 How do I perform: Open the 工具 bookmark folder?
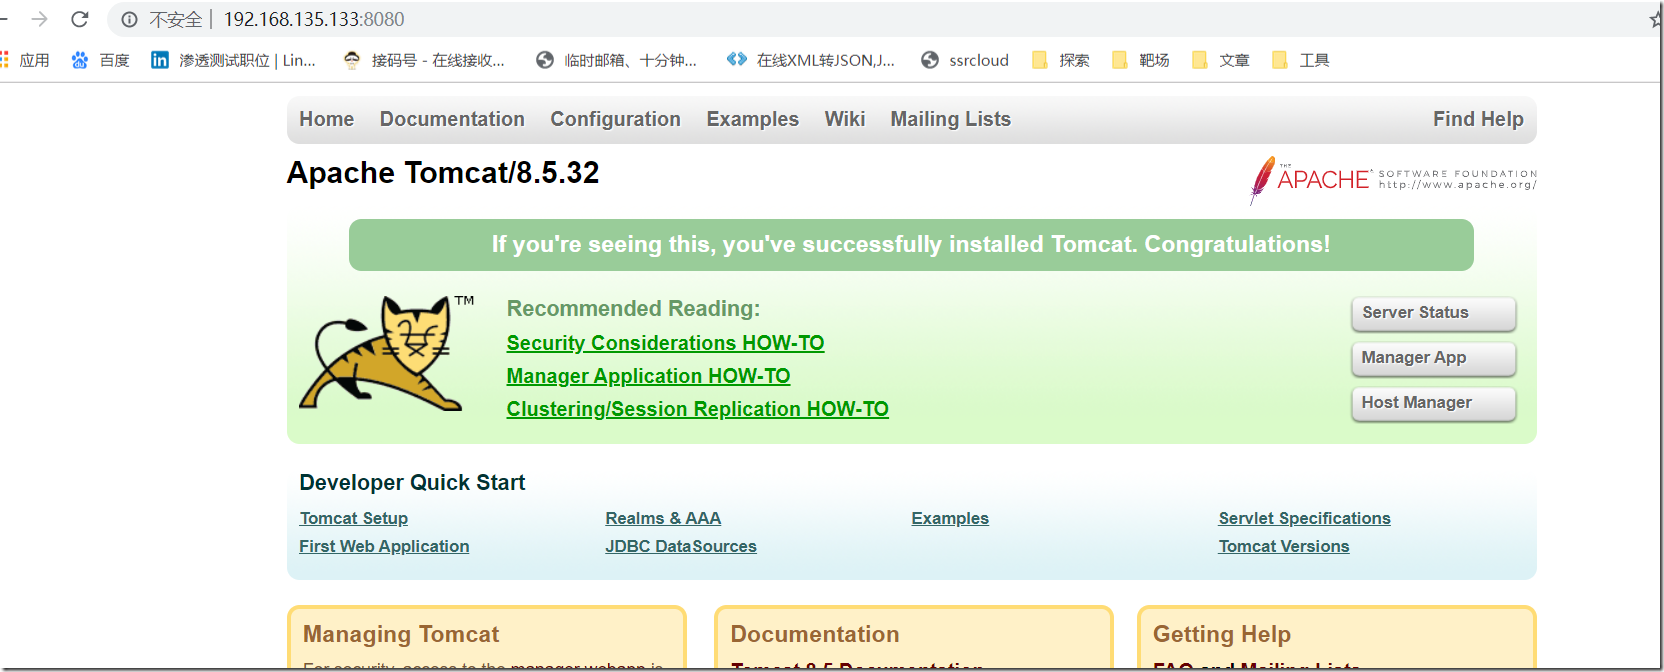1301,60
